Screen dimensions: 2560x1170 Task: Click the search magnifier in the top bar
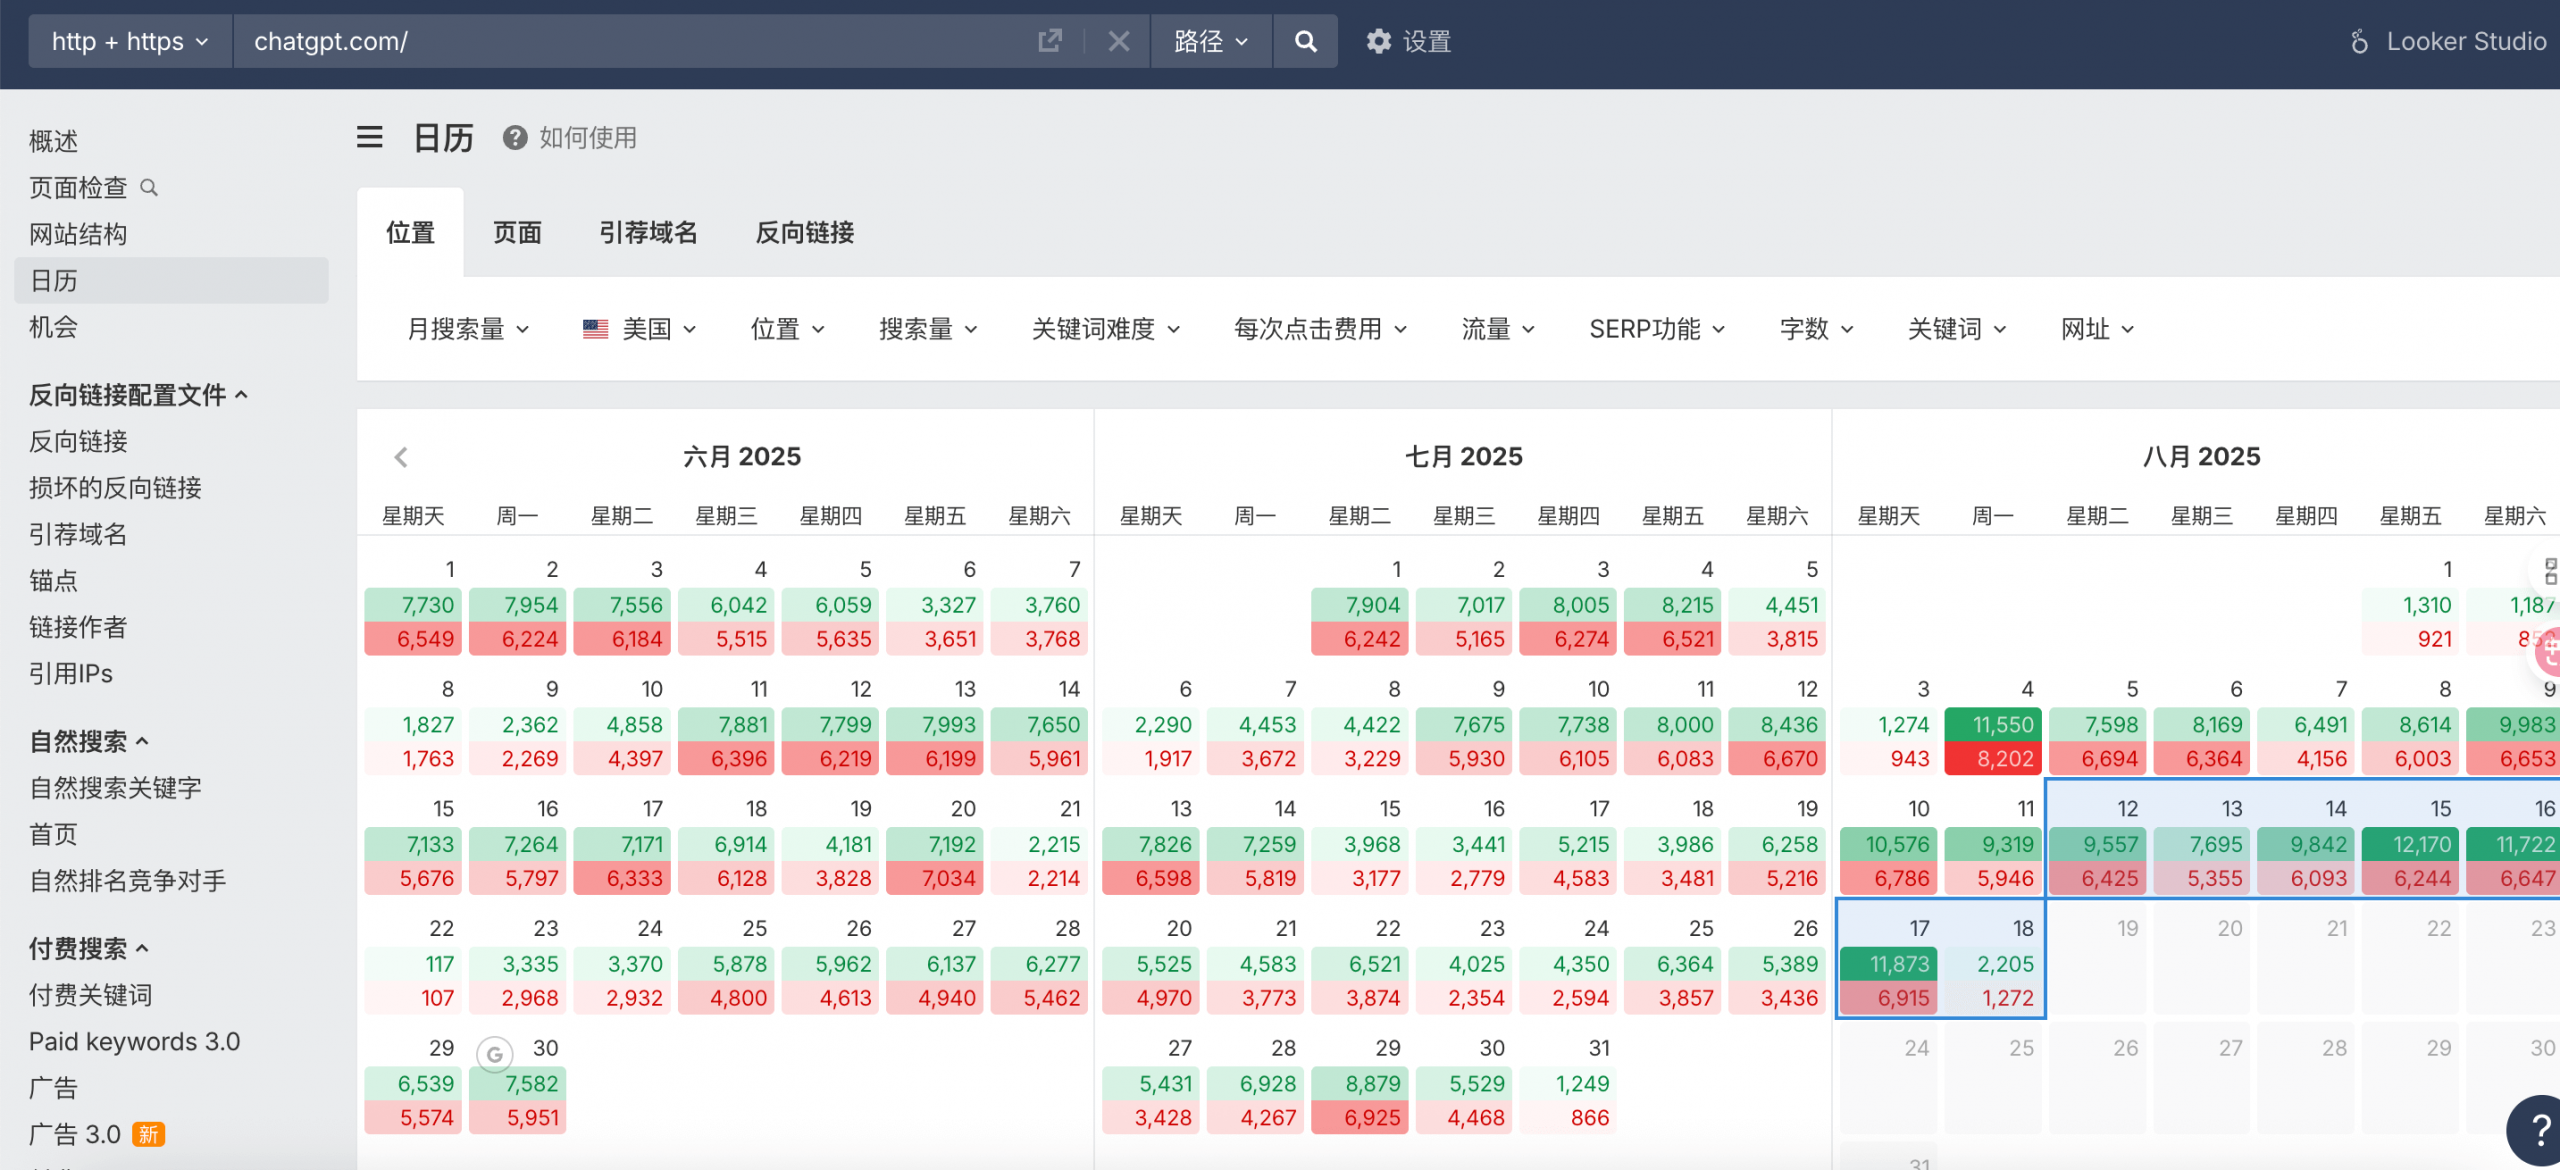[x=1305, y=41]
